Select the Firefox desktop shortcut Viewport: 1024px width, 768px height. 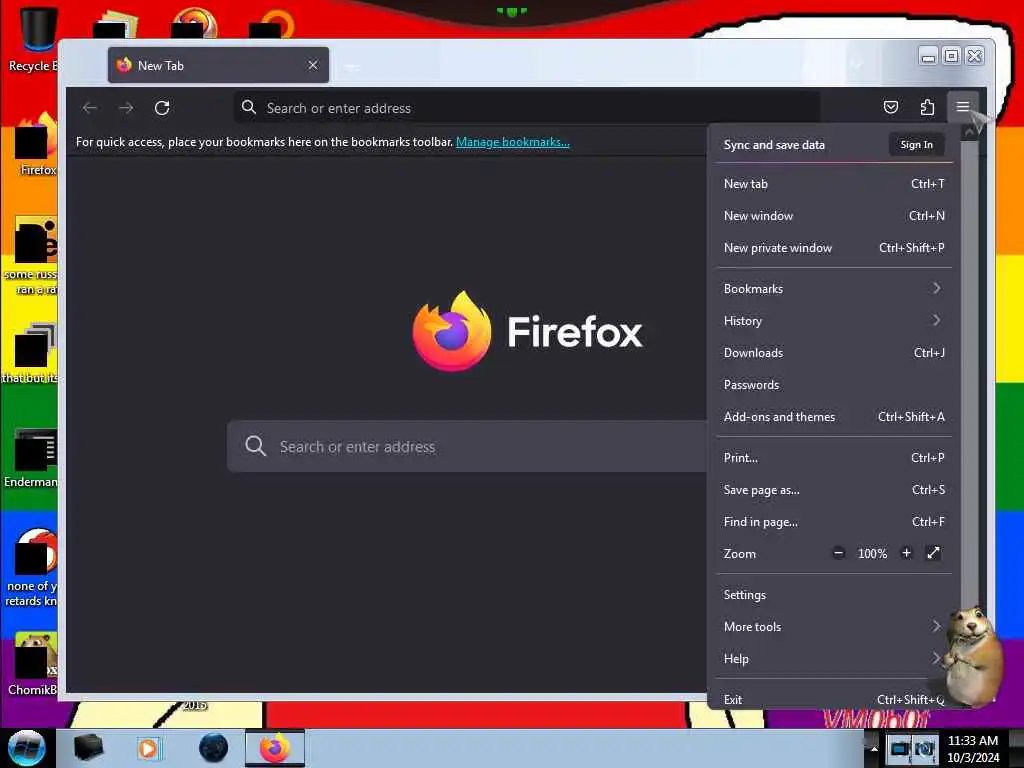(36, 145)
